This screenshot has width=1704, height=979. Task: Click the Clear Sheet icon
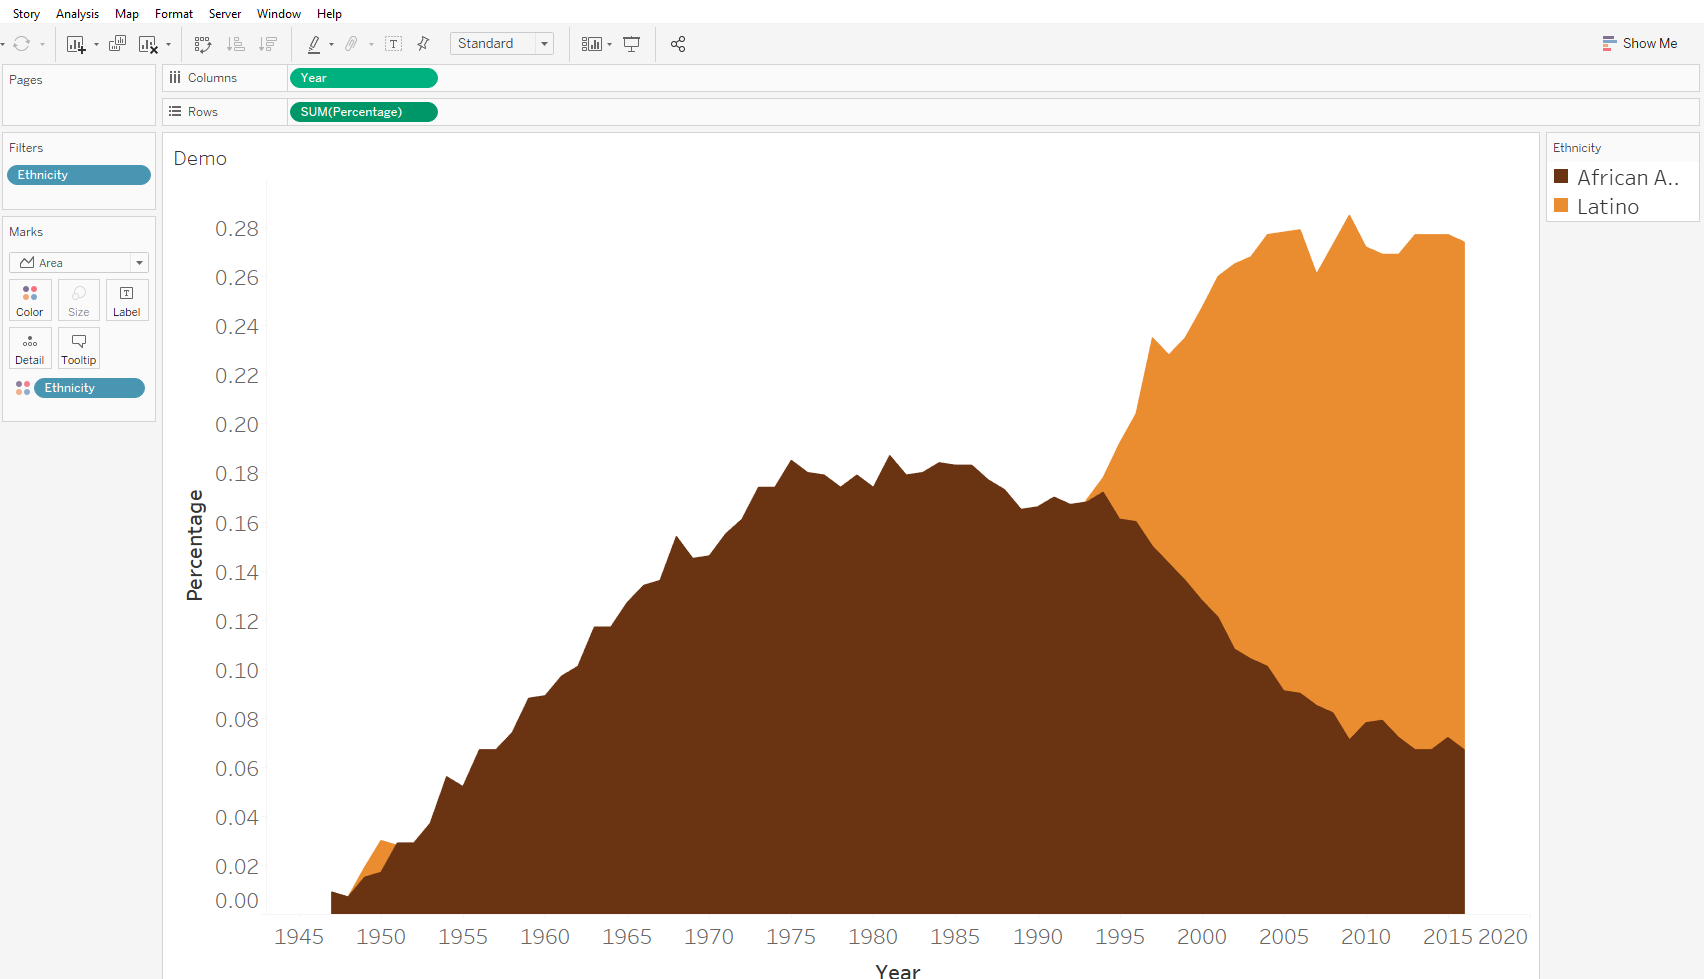coord(148,44)
